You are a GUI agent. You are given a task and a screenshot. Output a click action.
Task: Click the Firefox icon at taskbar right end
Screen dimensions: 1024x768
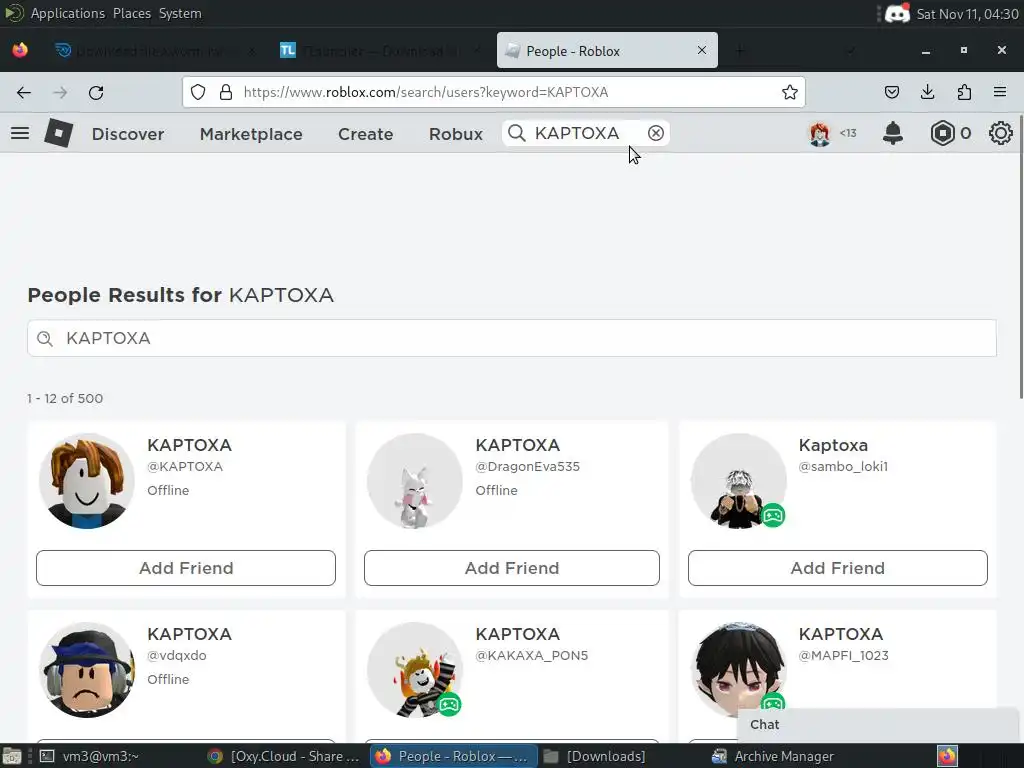pos(947,756)
